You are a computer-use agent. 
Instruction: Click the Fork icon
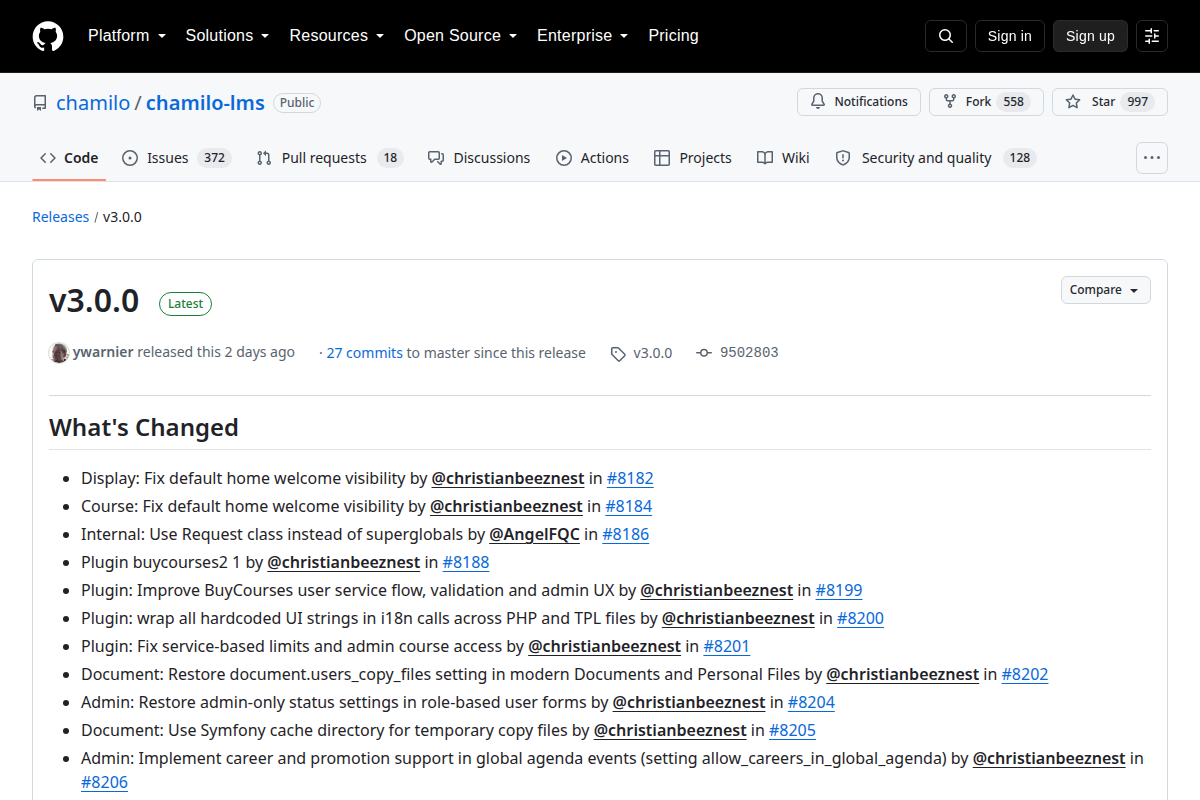[x=949, y=102]
